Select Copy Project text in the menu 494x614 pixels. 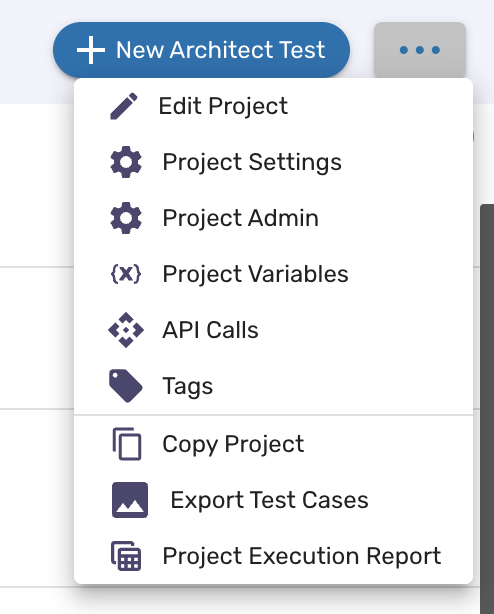click(x=233, y=444)
